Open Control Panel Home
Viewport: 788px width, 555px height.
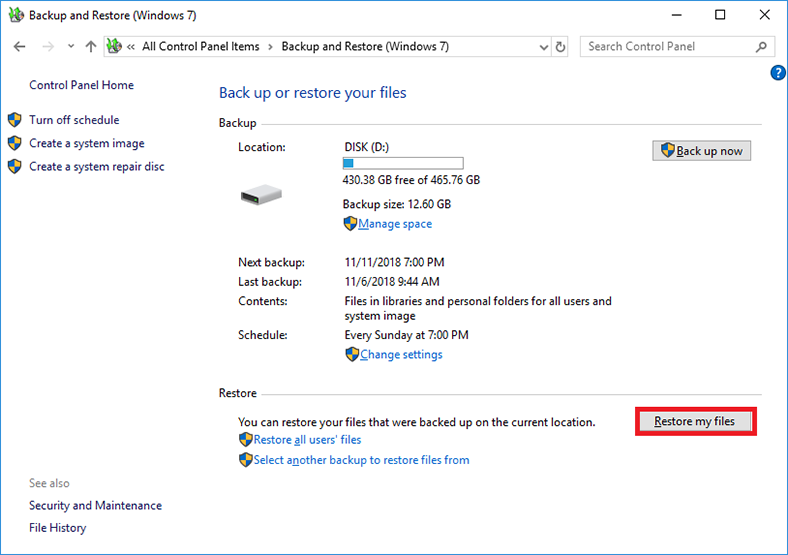click(x=81, y=85)
